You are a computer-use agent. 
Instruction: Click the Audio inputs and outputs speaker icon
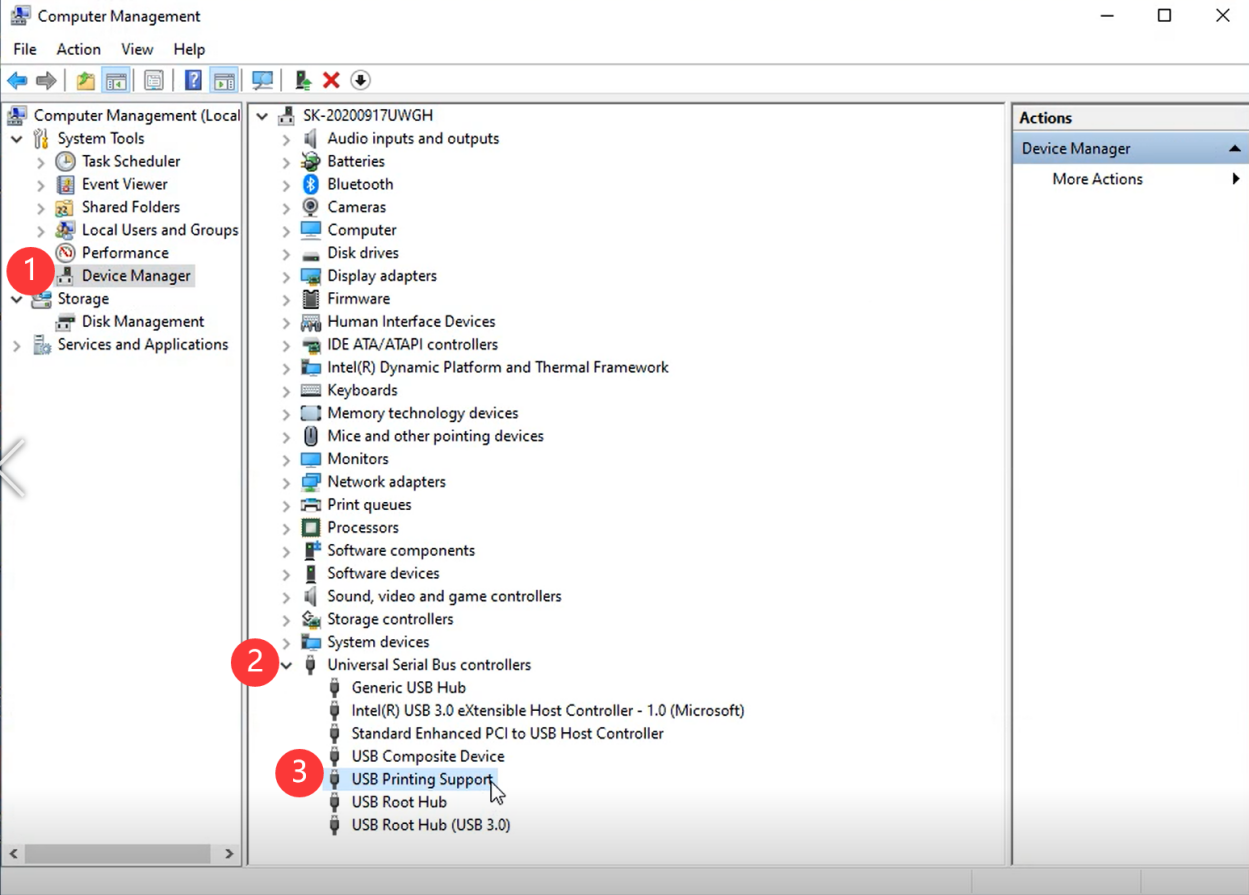(311, 138)
